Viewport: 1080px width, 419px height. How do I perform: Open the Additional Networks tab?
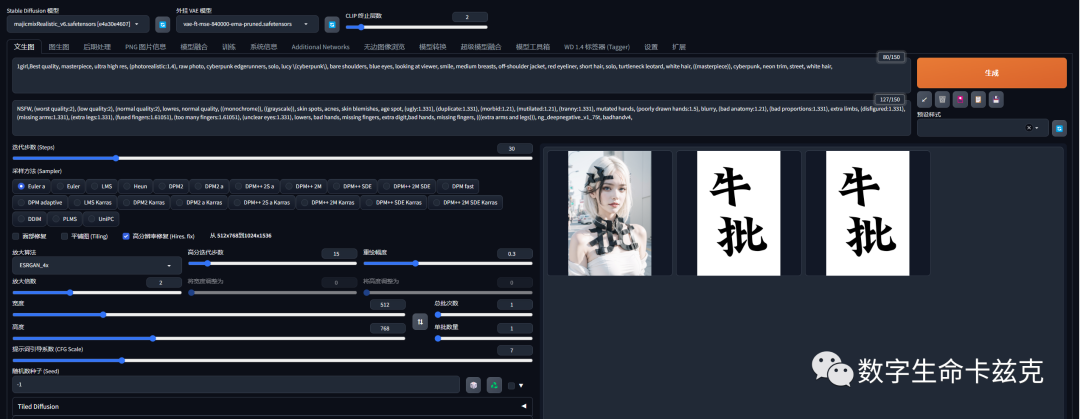point(320,47)
